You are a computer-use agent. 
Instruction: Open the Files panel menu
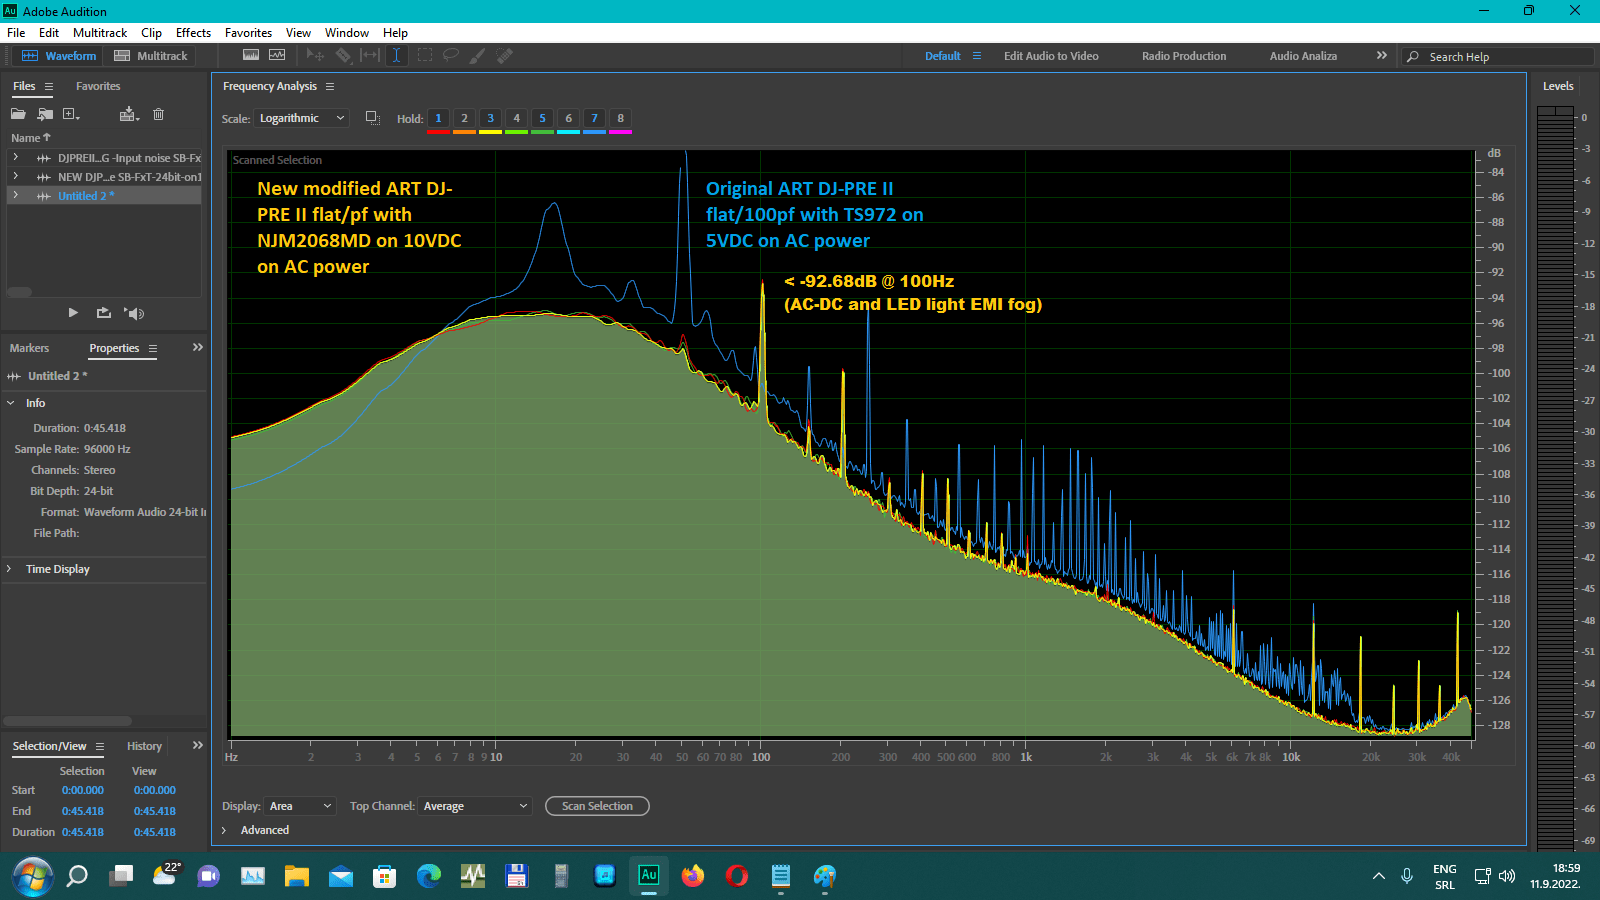click(x=48, y=87)
